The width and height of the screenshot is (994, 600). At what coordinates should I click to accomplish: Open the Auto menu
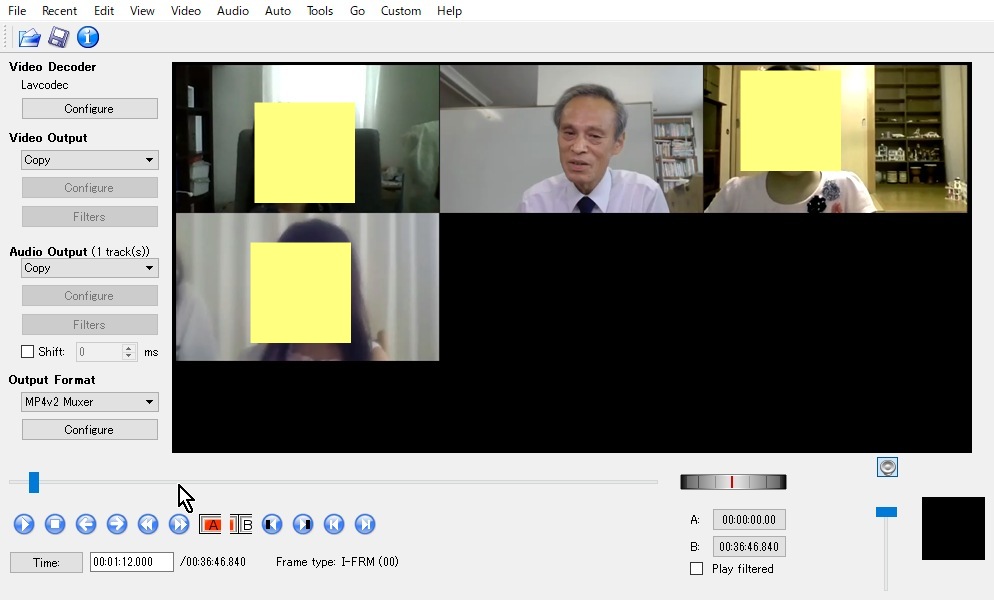278,11
